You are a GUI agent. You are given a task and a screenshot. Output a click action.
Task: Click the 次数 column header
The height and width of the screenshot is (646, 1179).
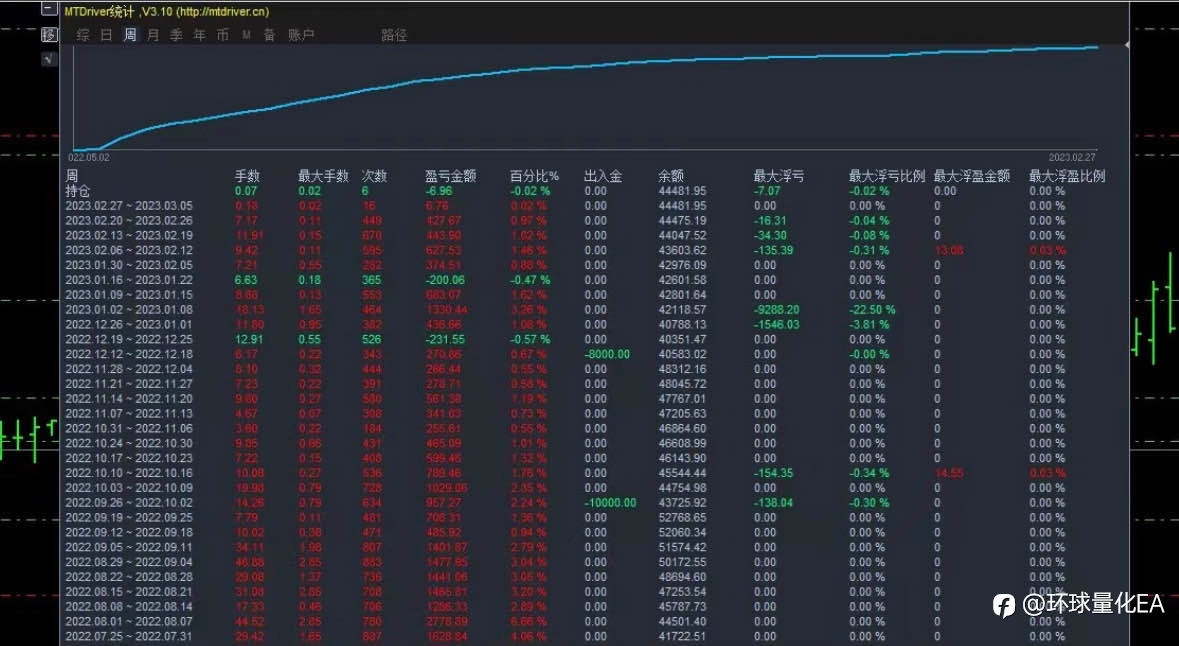(x=374, y=176)
